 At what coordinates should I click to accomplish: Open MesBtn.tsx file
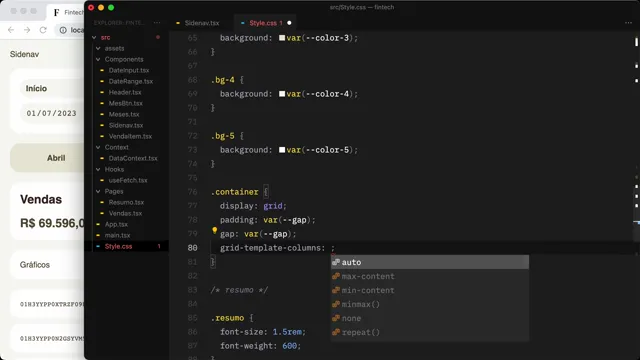[x=125, y=103]
